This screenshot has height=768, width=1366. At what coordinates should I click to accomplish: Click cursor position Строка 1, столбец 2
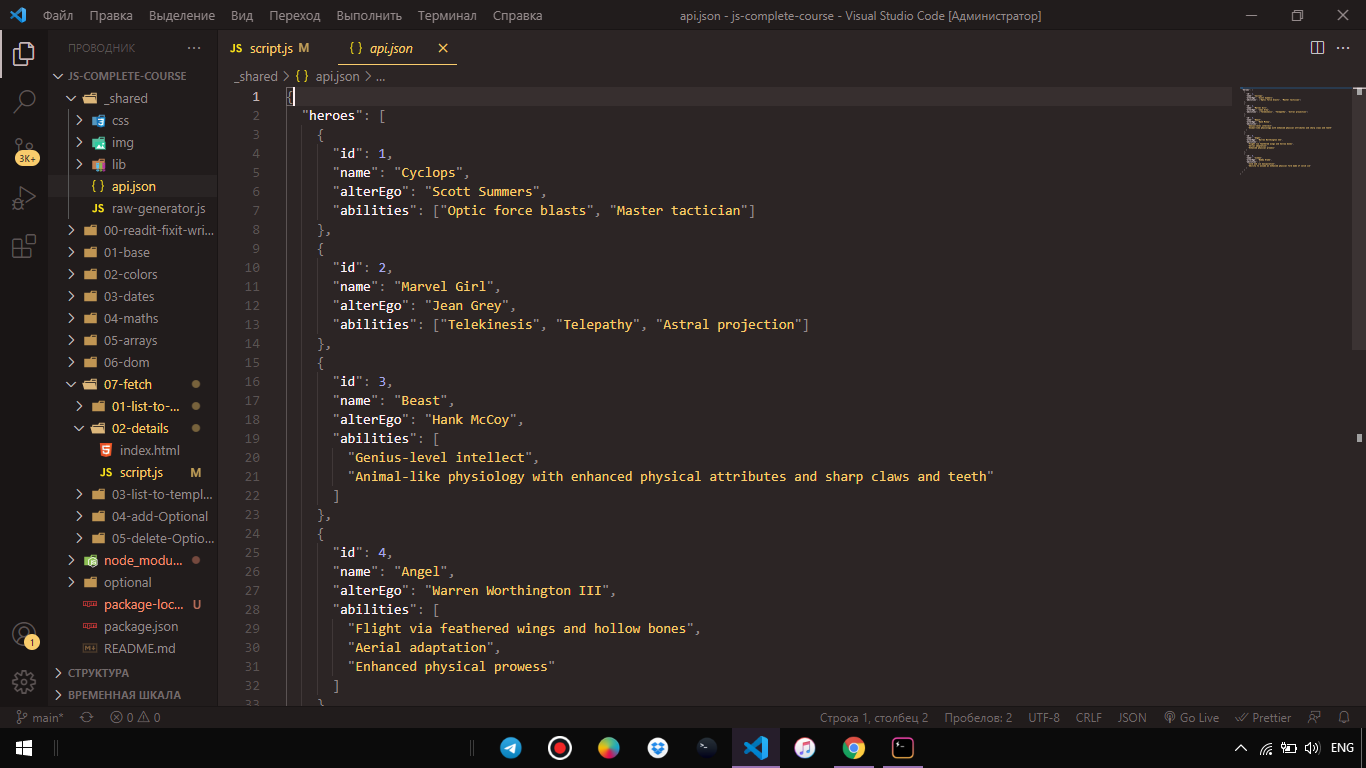click(874, 718)
